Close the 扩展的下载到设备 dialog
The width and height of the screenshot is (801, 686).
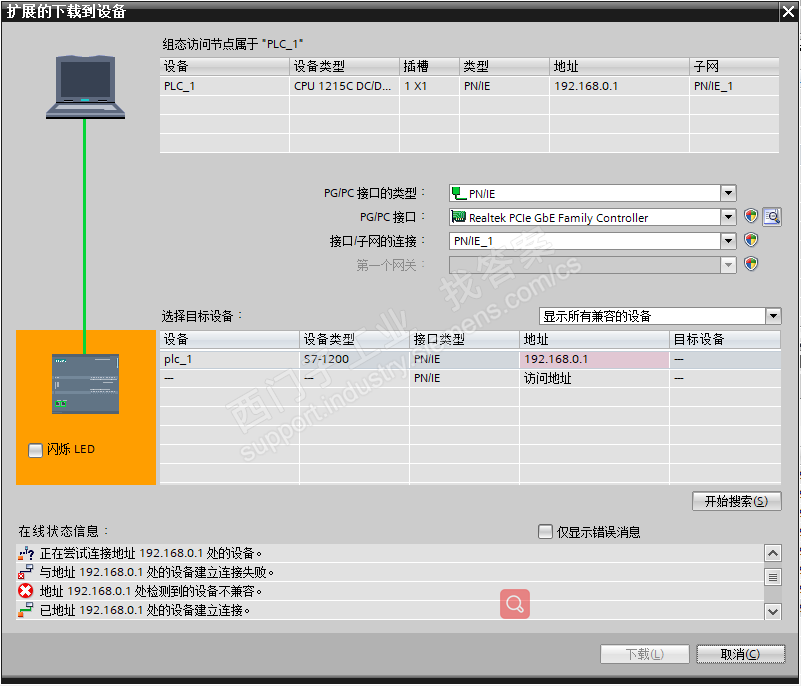click(789, 11)
